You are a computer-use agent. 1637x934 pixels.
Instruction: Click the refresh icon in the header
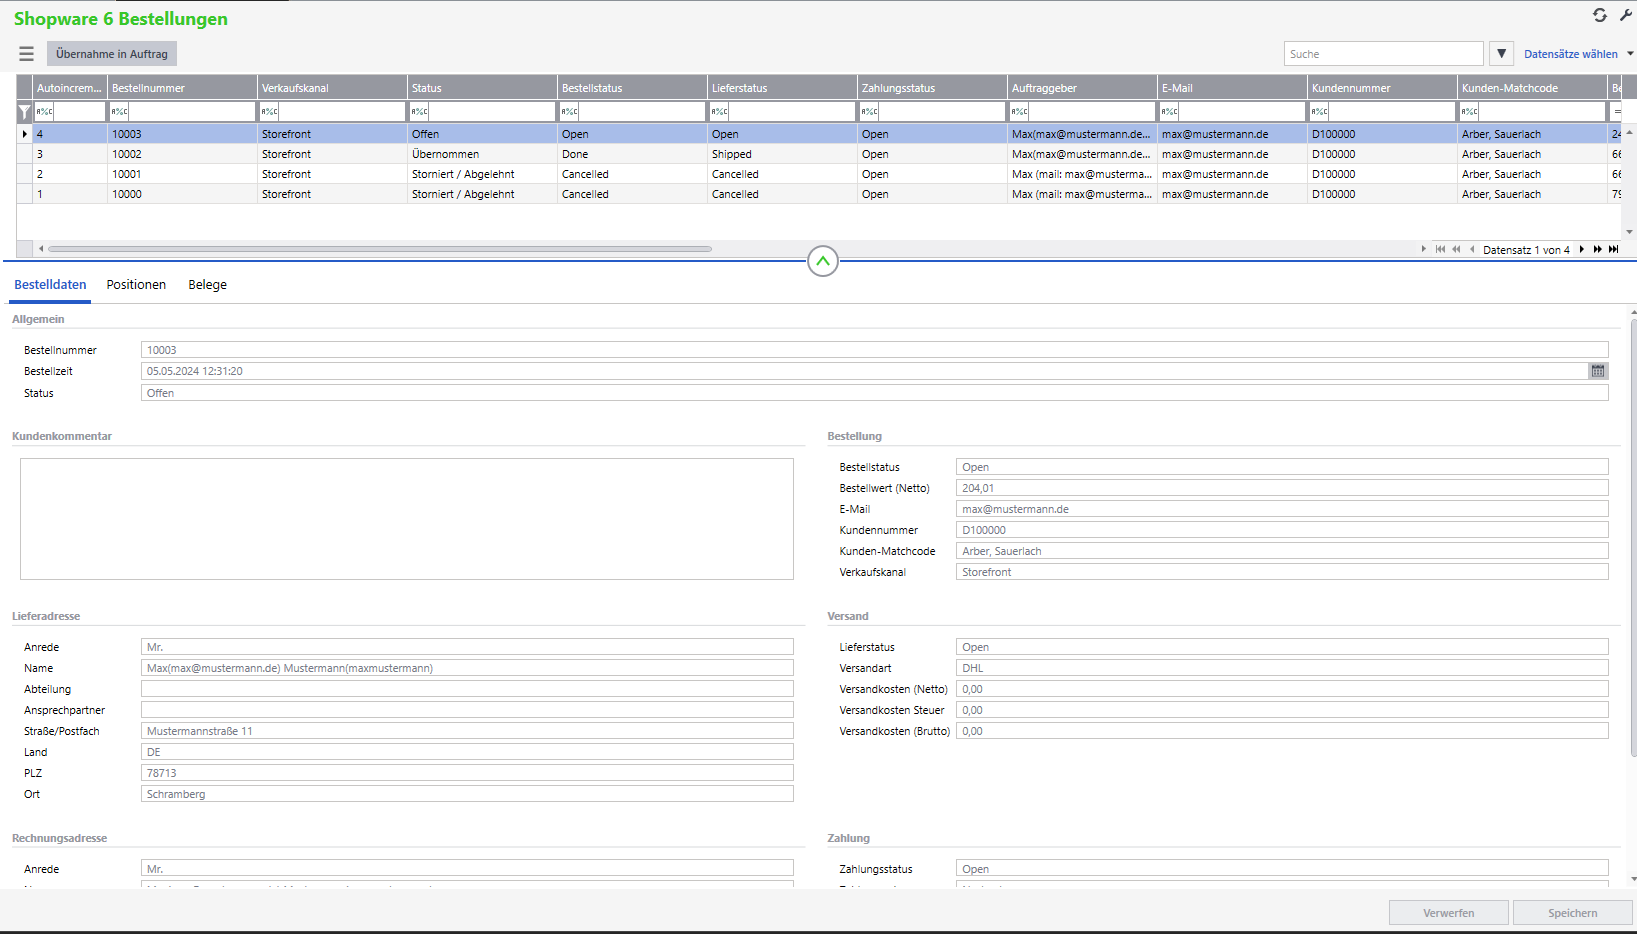(1599, 15)
